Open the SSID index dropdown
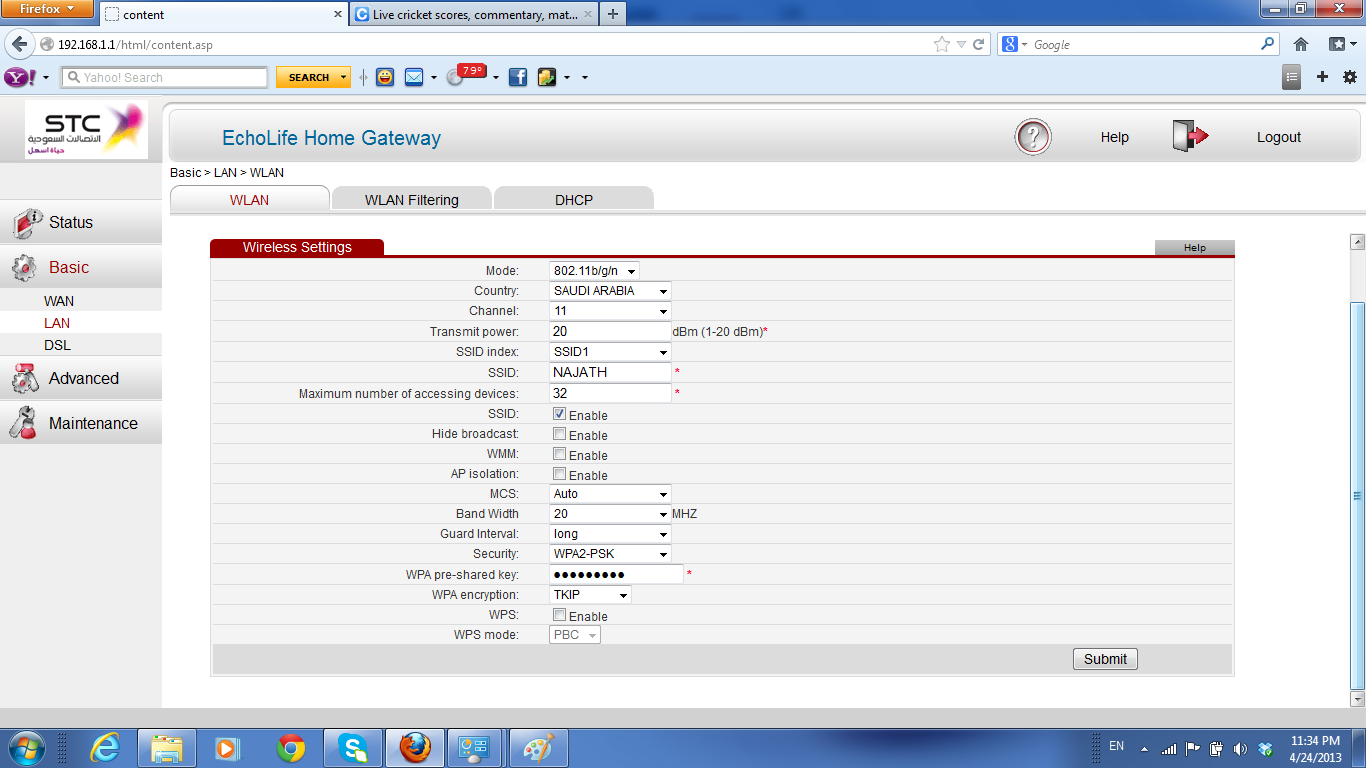Viewport: 1366px width, 768px height. (610, 352)
